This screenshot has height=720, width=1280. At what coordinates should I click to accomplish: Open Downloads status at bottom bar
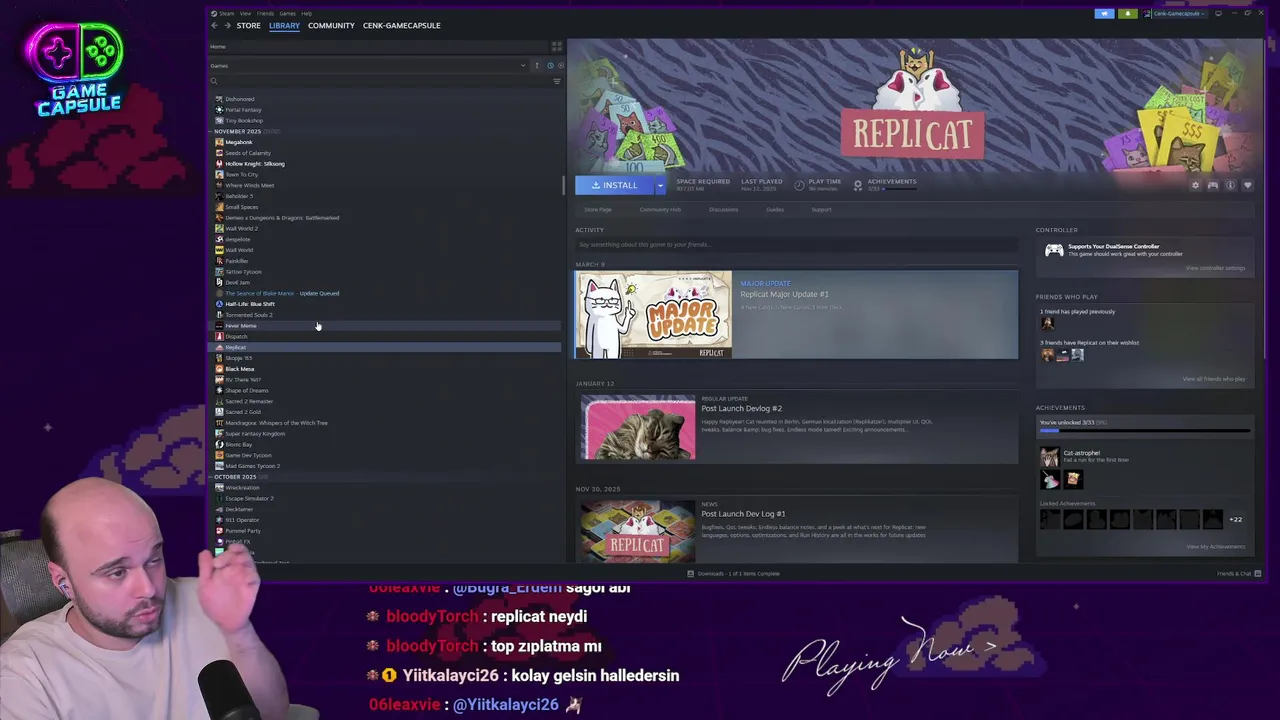pos(734,574)
